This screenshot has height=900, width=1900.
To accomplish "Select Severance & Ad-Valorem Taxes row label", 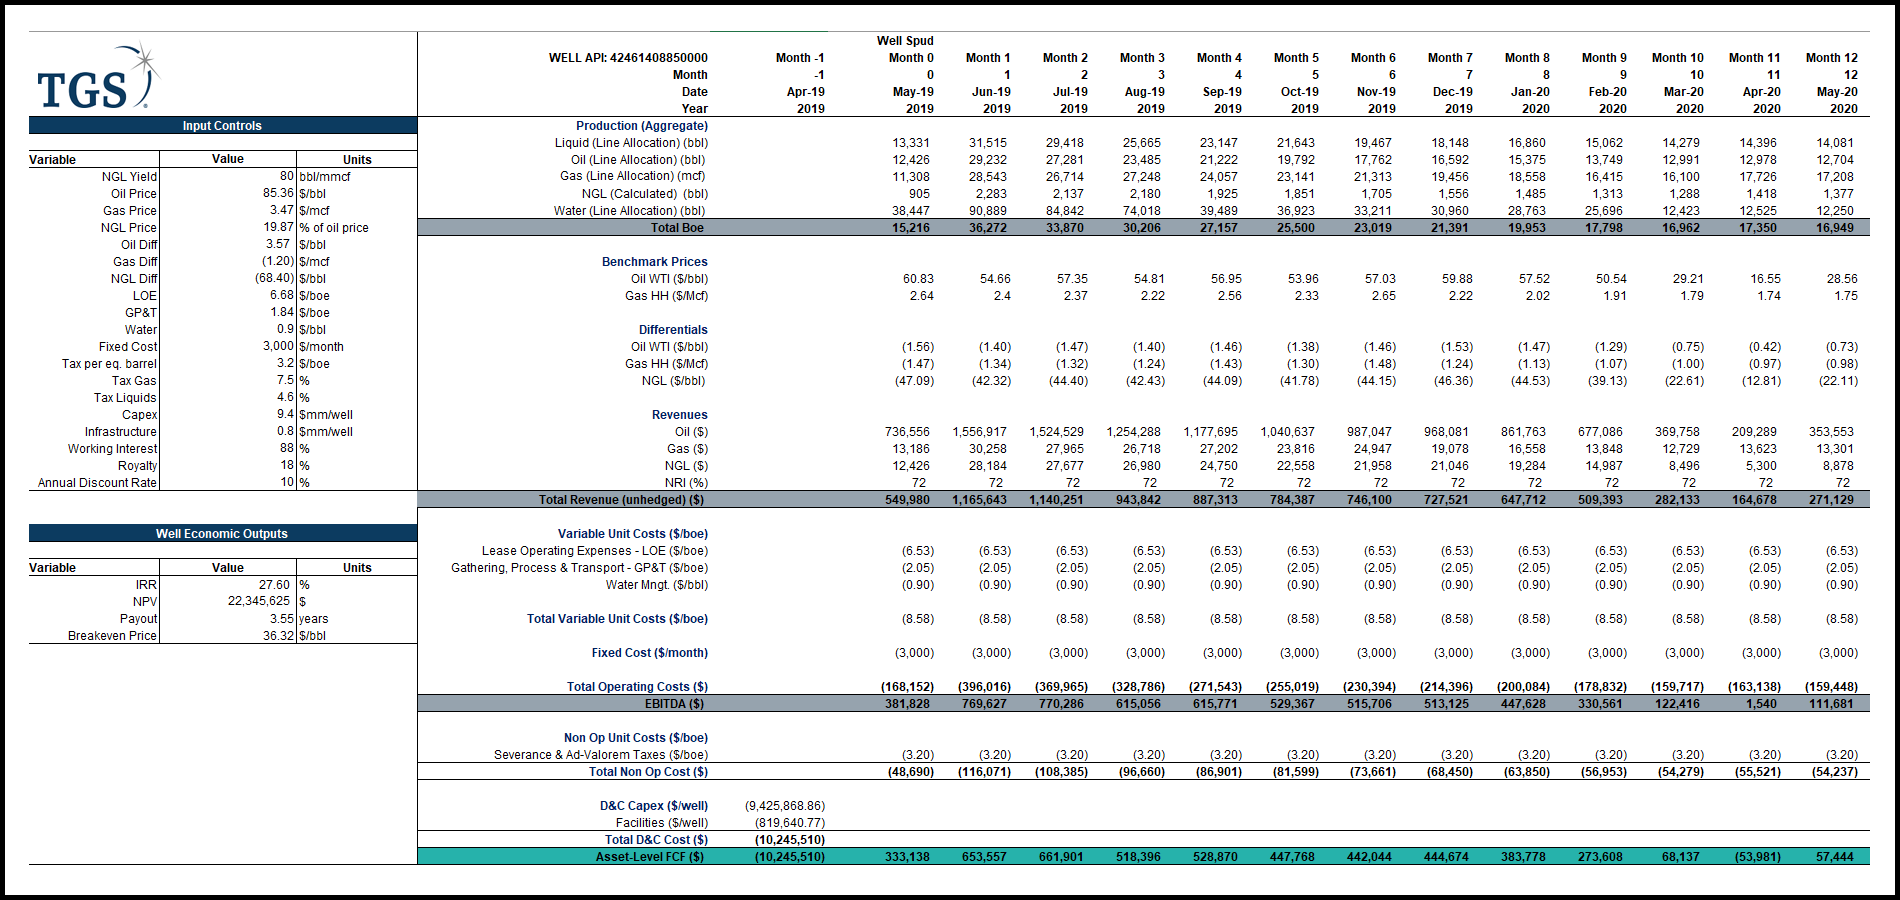I will [x=600, y=755].
